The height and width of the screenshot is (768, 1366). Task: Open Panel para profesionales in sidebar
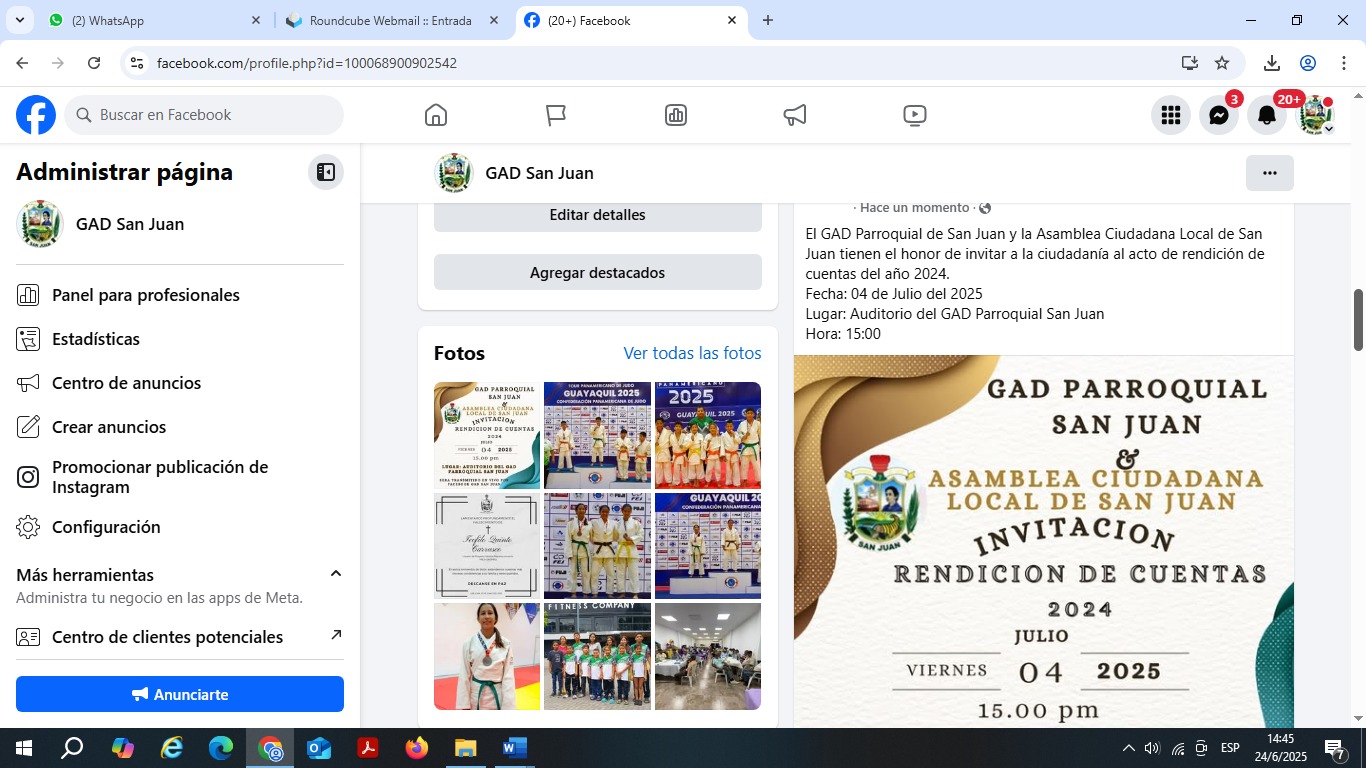(x=146, y=295)
